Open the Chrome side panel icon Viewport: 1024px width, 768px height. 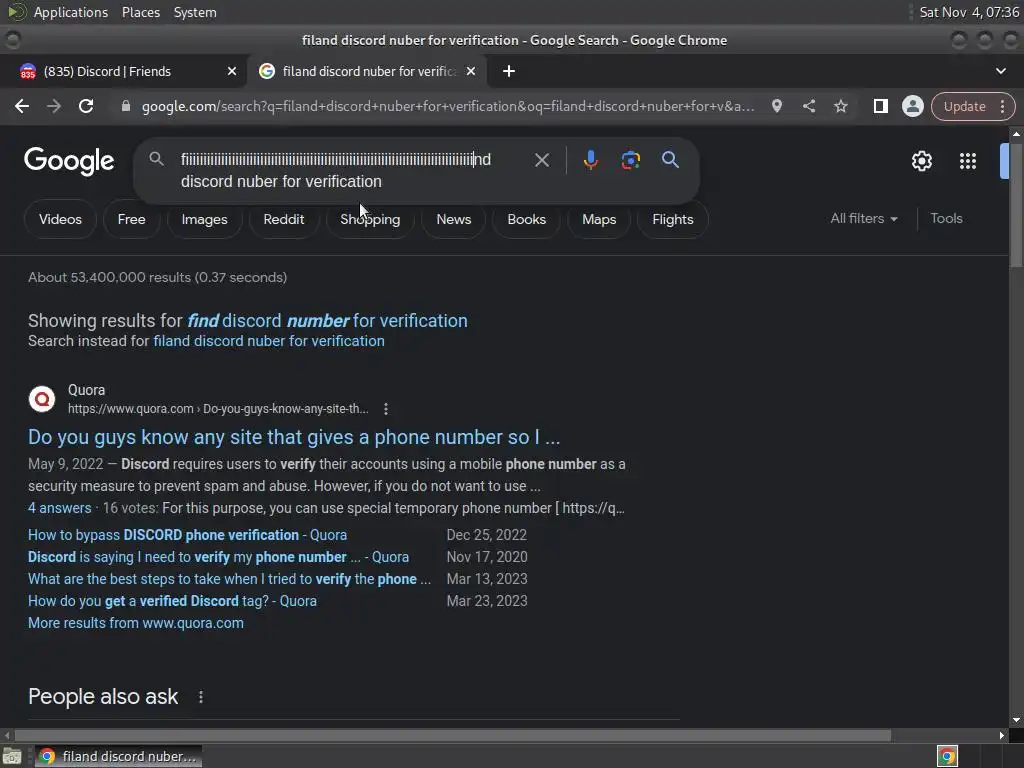click(880, 106)
